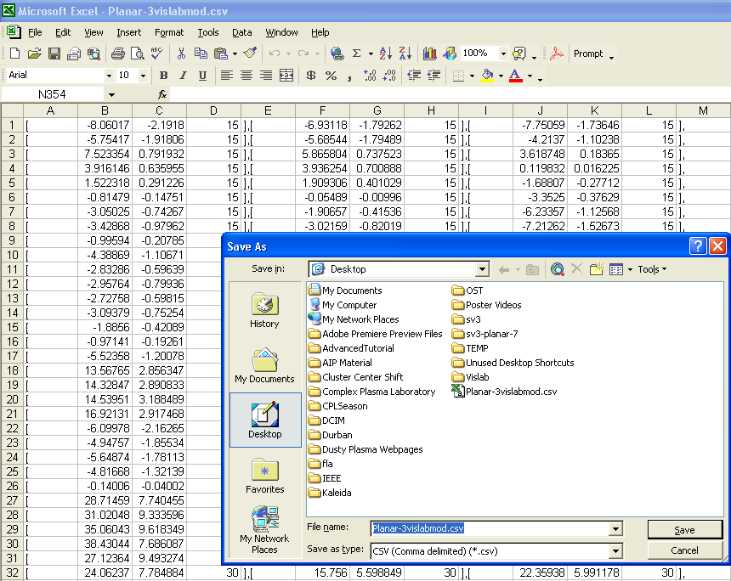Click the Cancel button
Screen dimensions: 731x581
click(684, 550)
